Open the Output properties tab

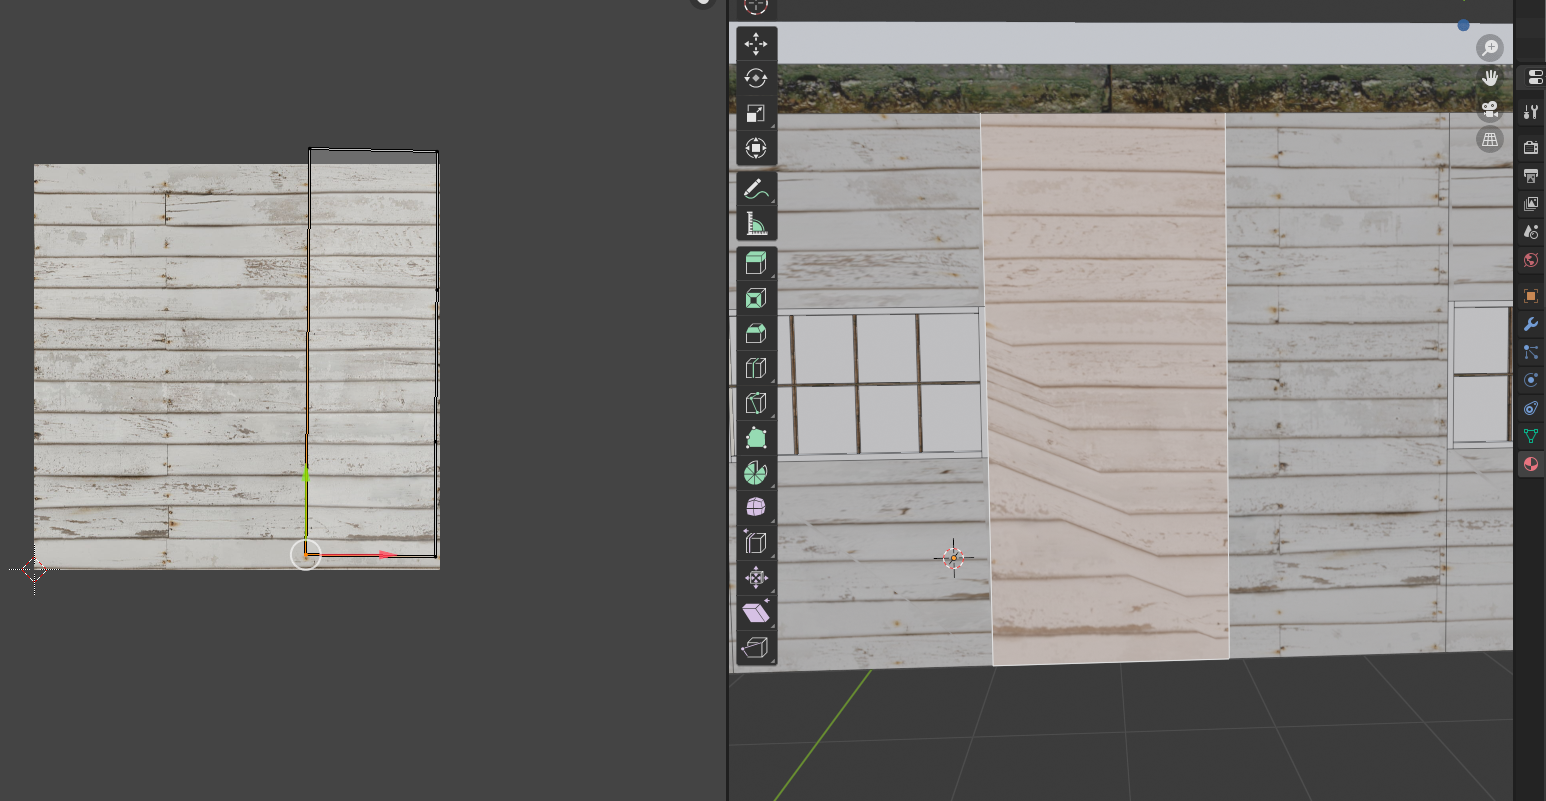coord(1531,176)
